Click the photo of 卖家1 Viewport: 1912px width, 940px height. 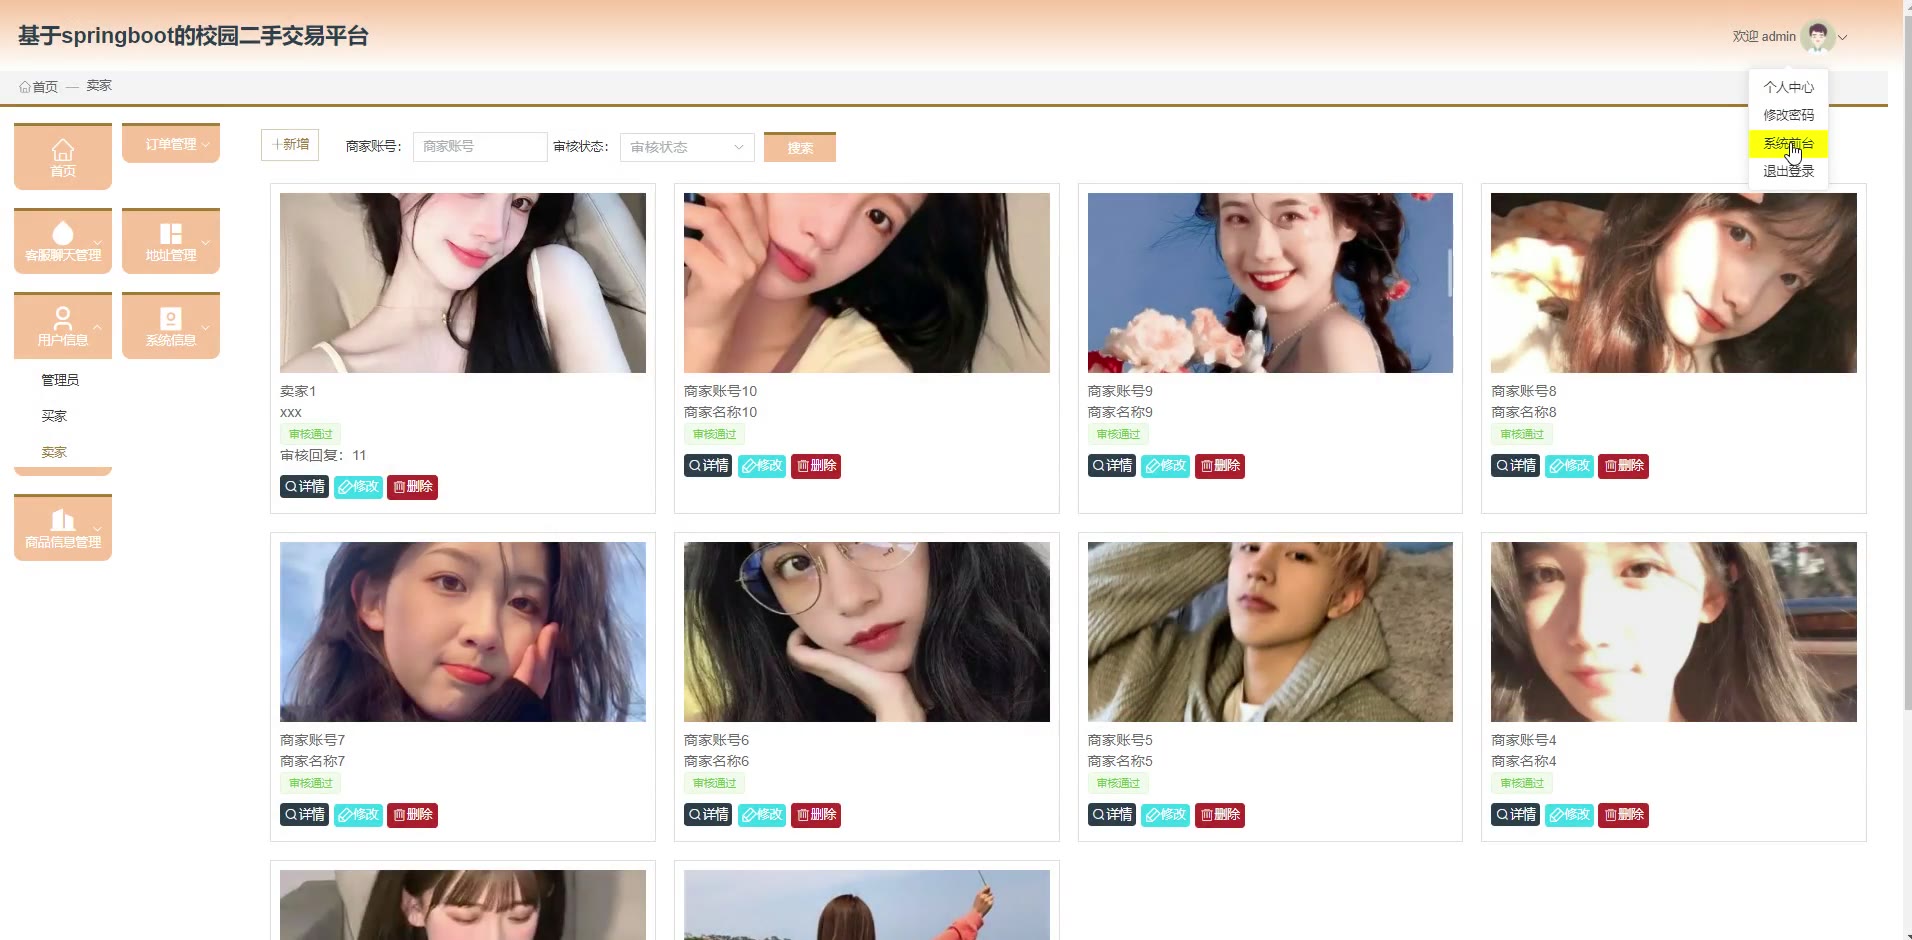pos(463,283)
